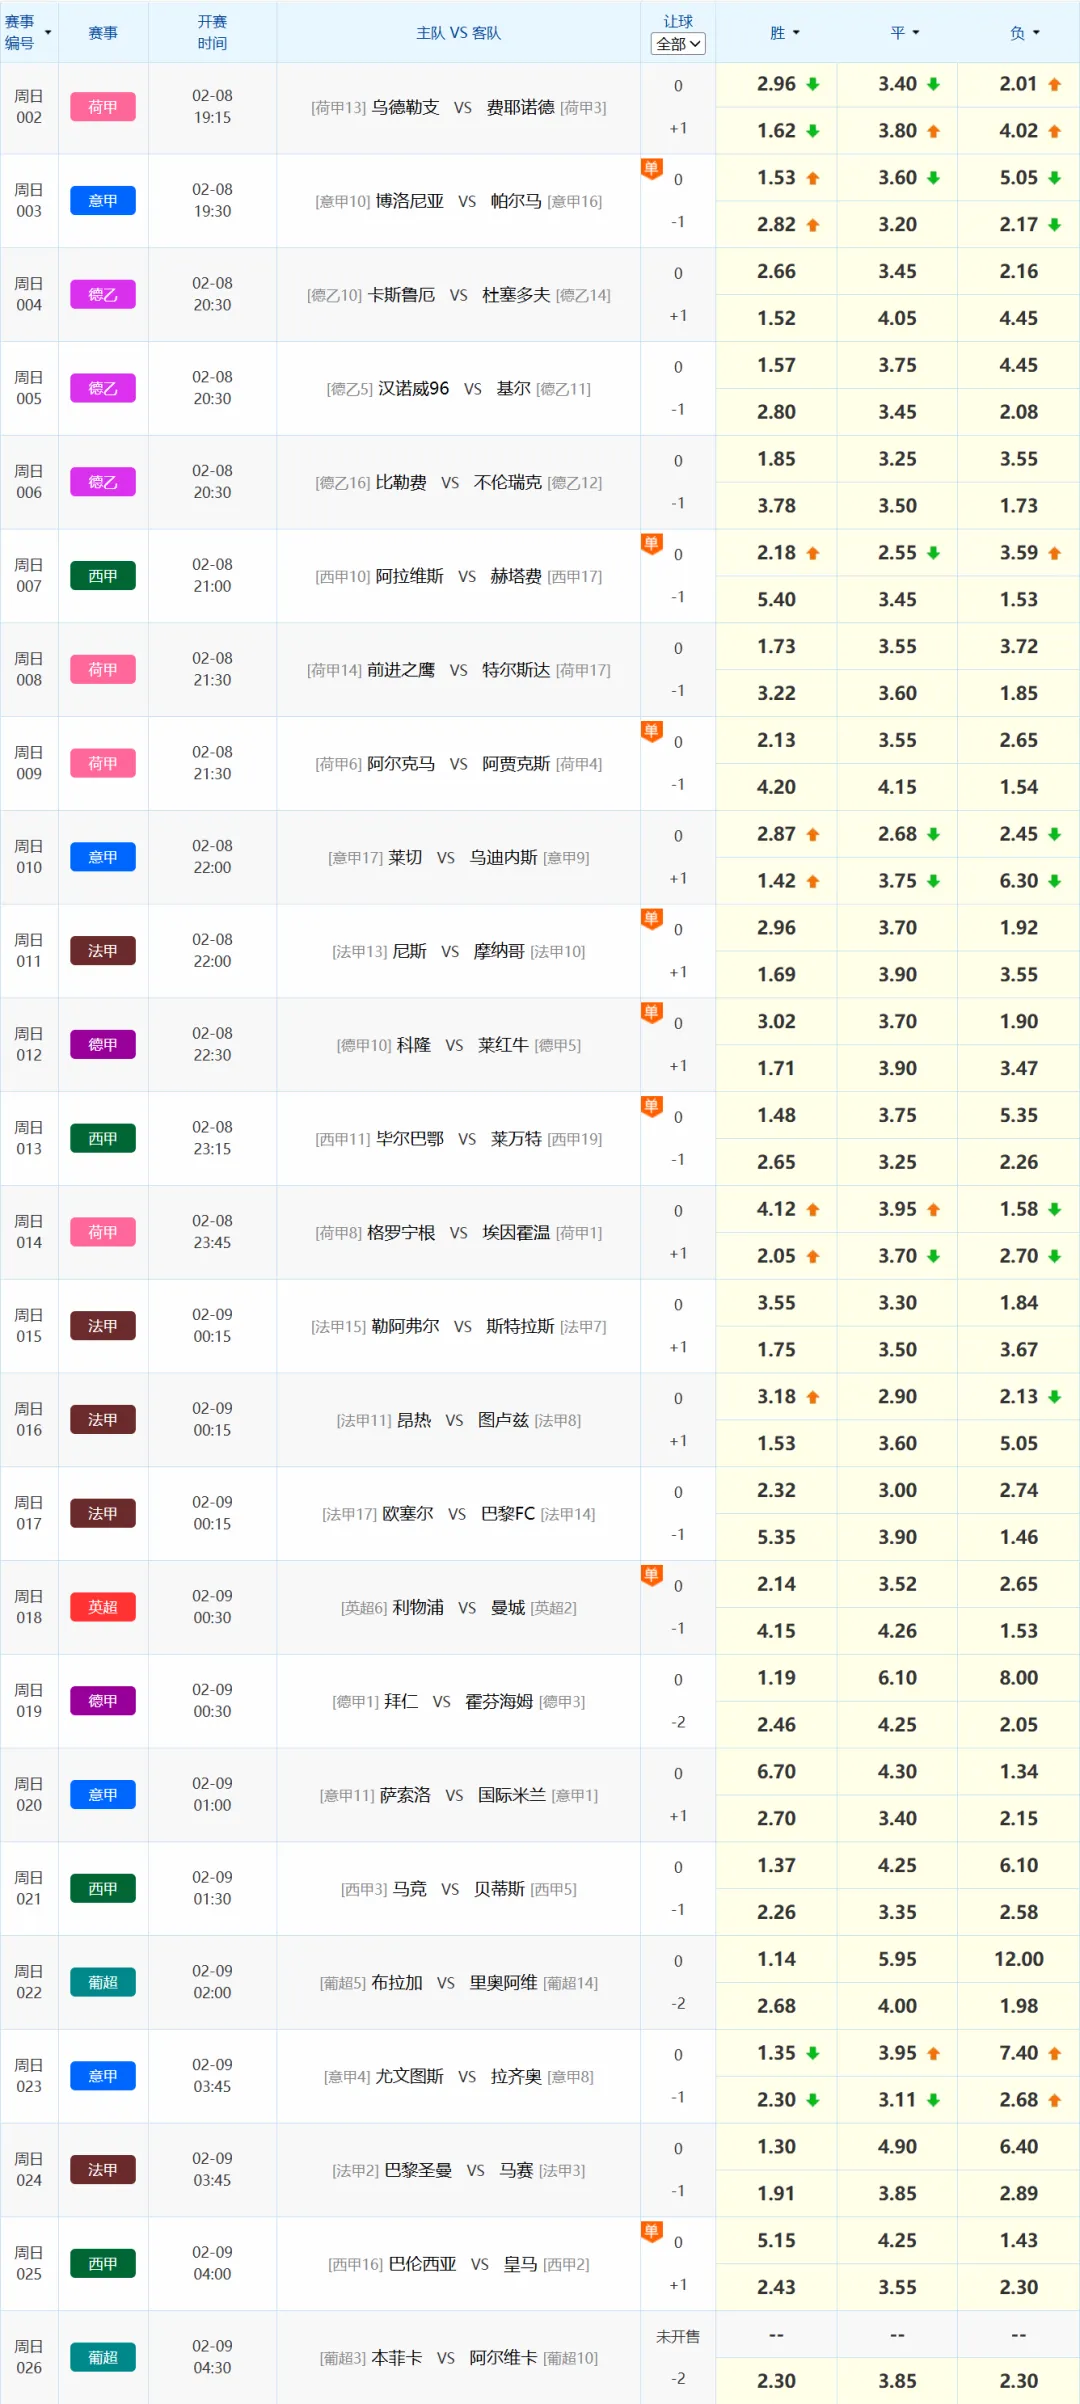Click the 荷甲 league tag on match 002
This screenshot has width=1080, height=2404.
tap(103, 107)
